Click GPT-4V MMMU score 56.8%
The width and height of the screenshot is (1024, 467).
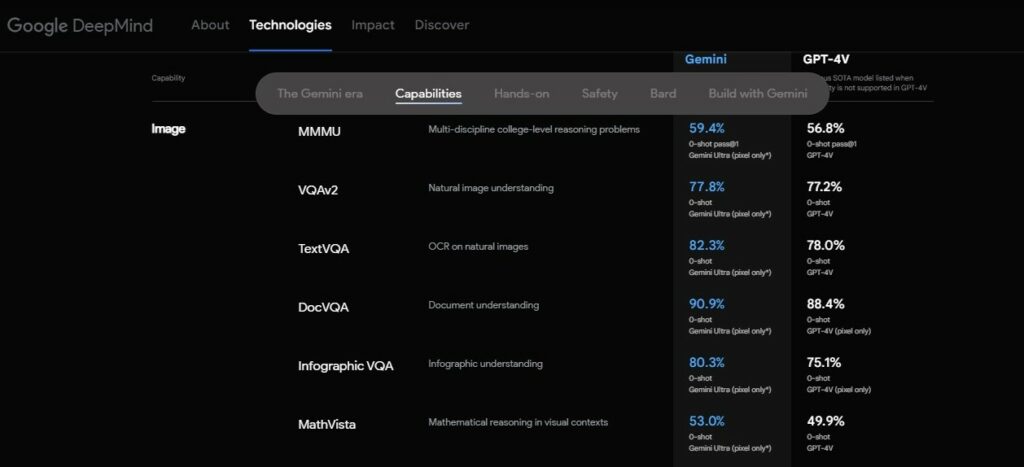click(825, 128)
